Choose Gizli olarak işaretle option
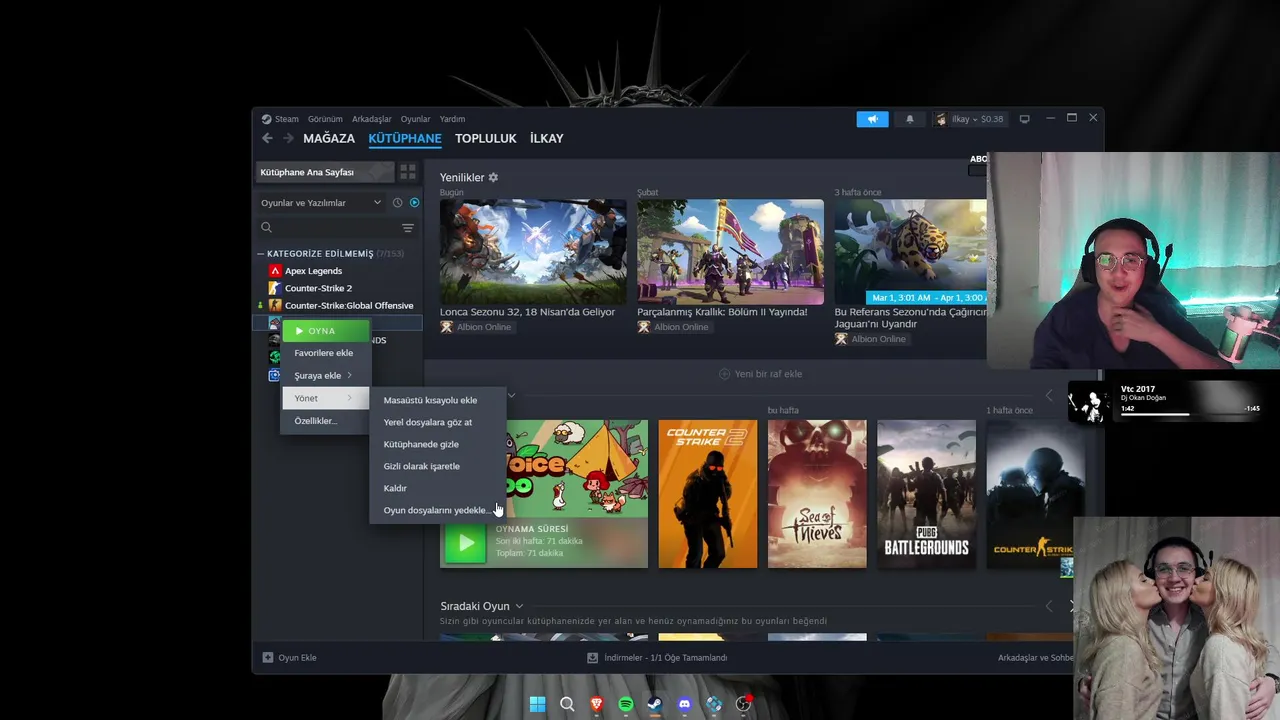The height and width of the screenshot is (720, 1280). coord(421,466)
